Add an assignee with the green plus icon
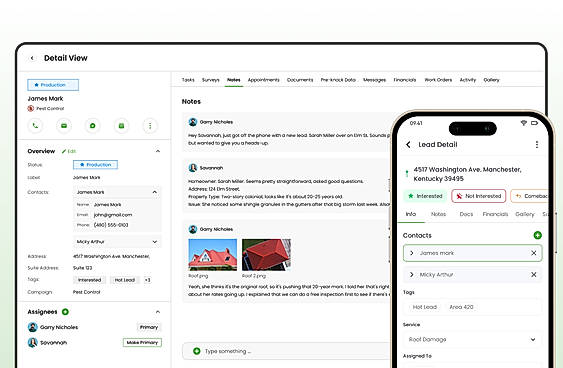 pyautogui.click(x=65, y=312)
